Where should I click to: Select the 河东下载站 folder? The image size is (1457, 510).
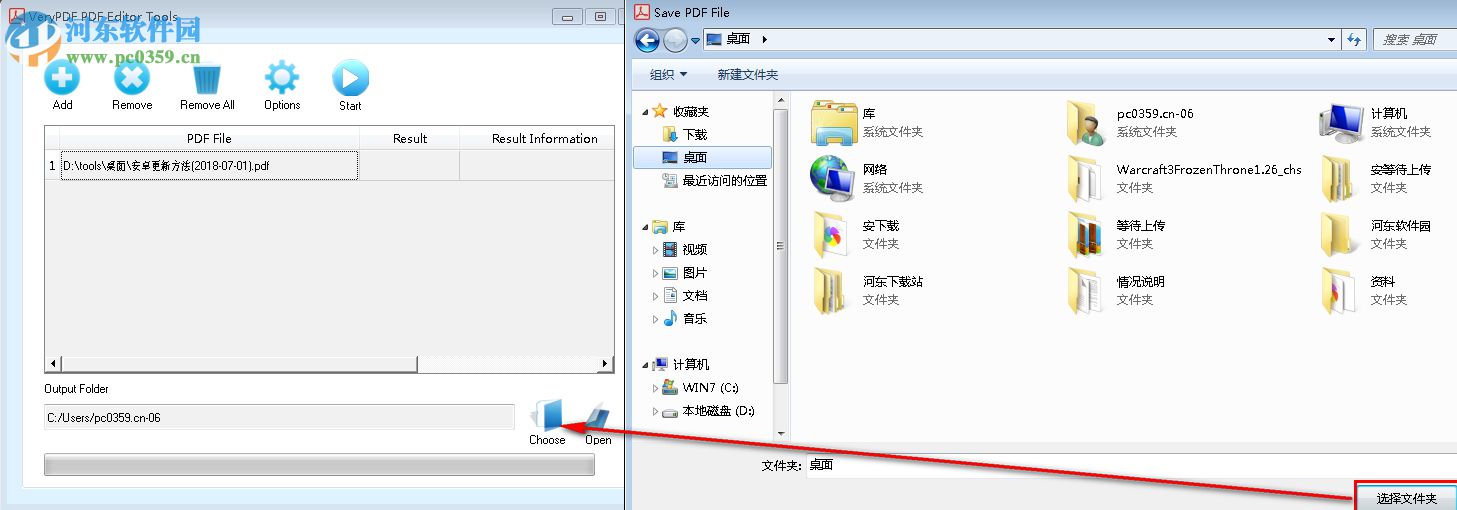coord(832,290)
